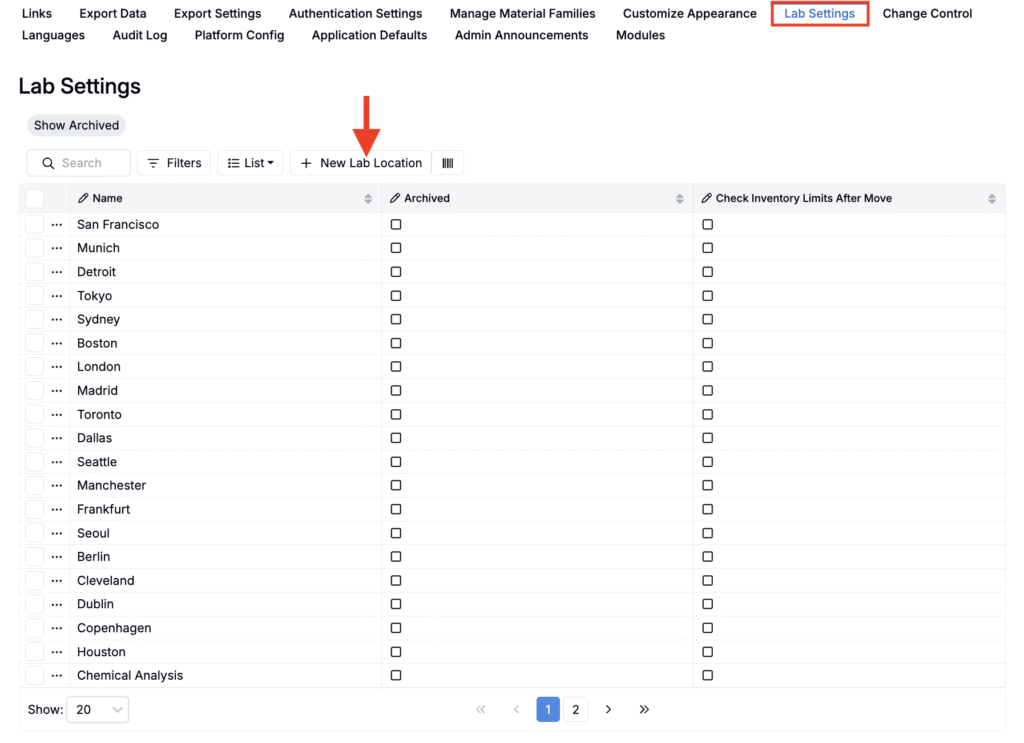Go to the next page using the arrow

click(x=609, y=709)
